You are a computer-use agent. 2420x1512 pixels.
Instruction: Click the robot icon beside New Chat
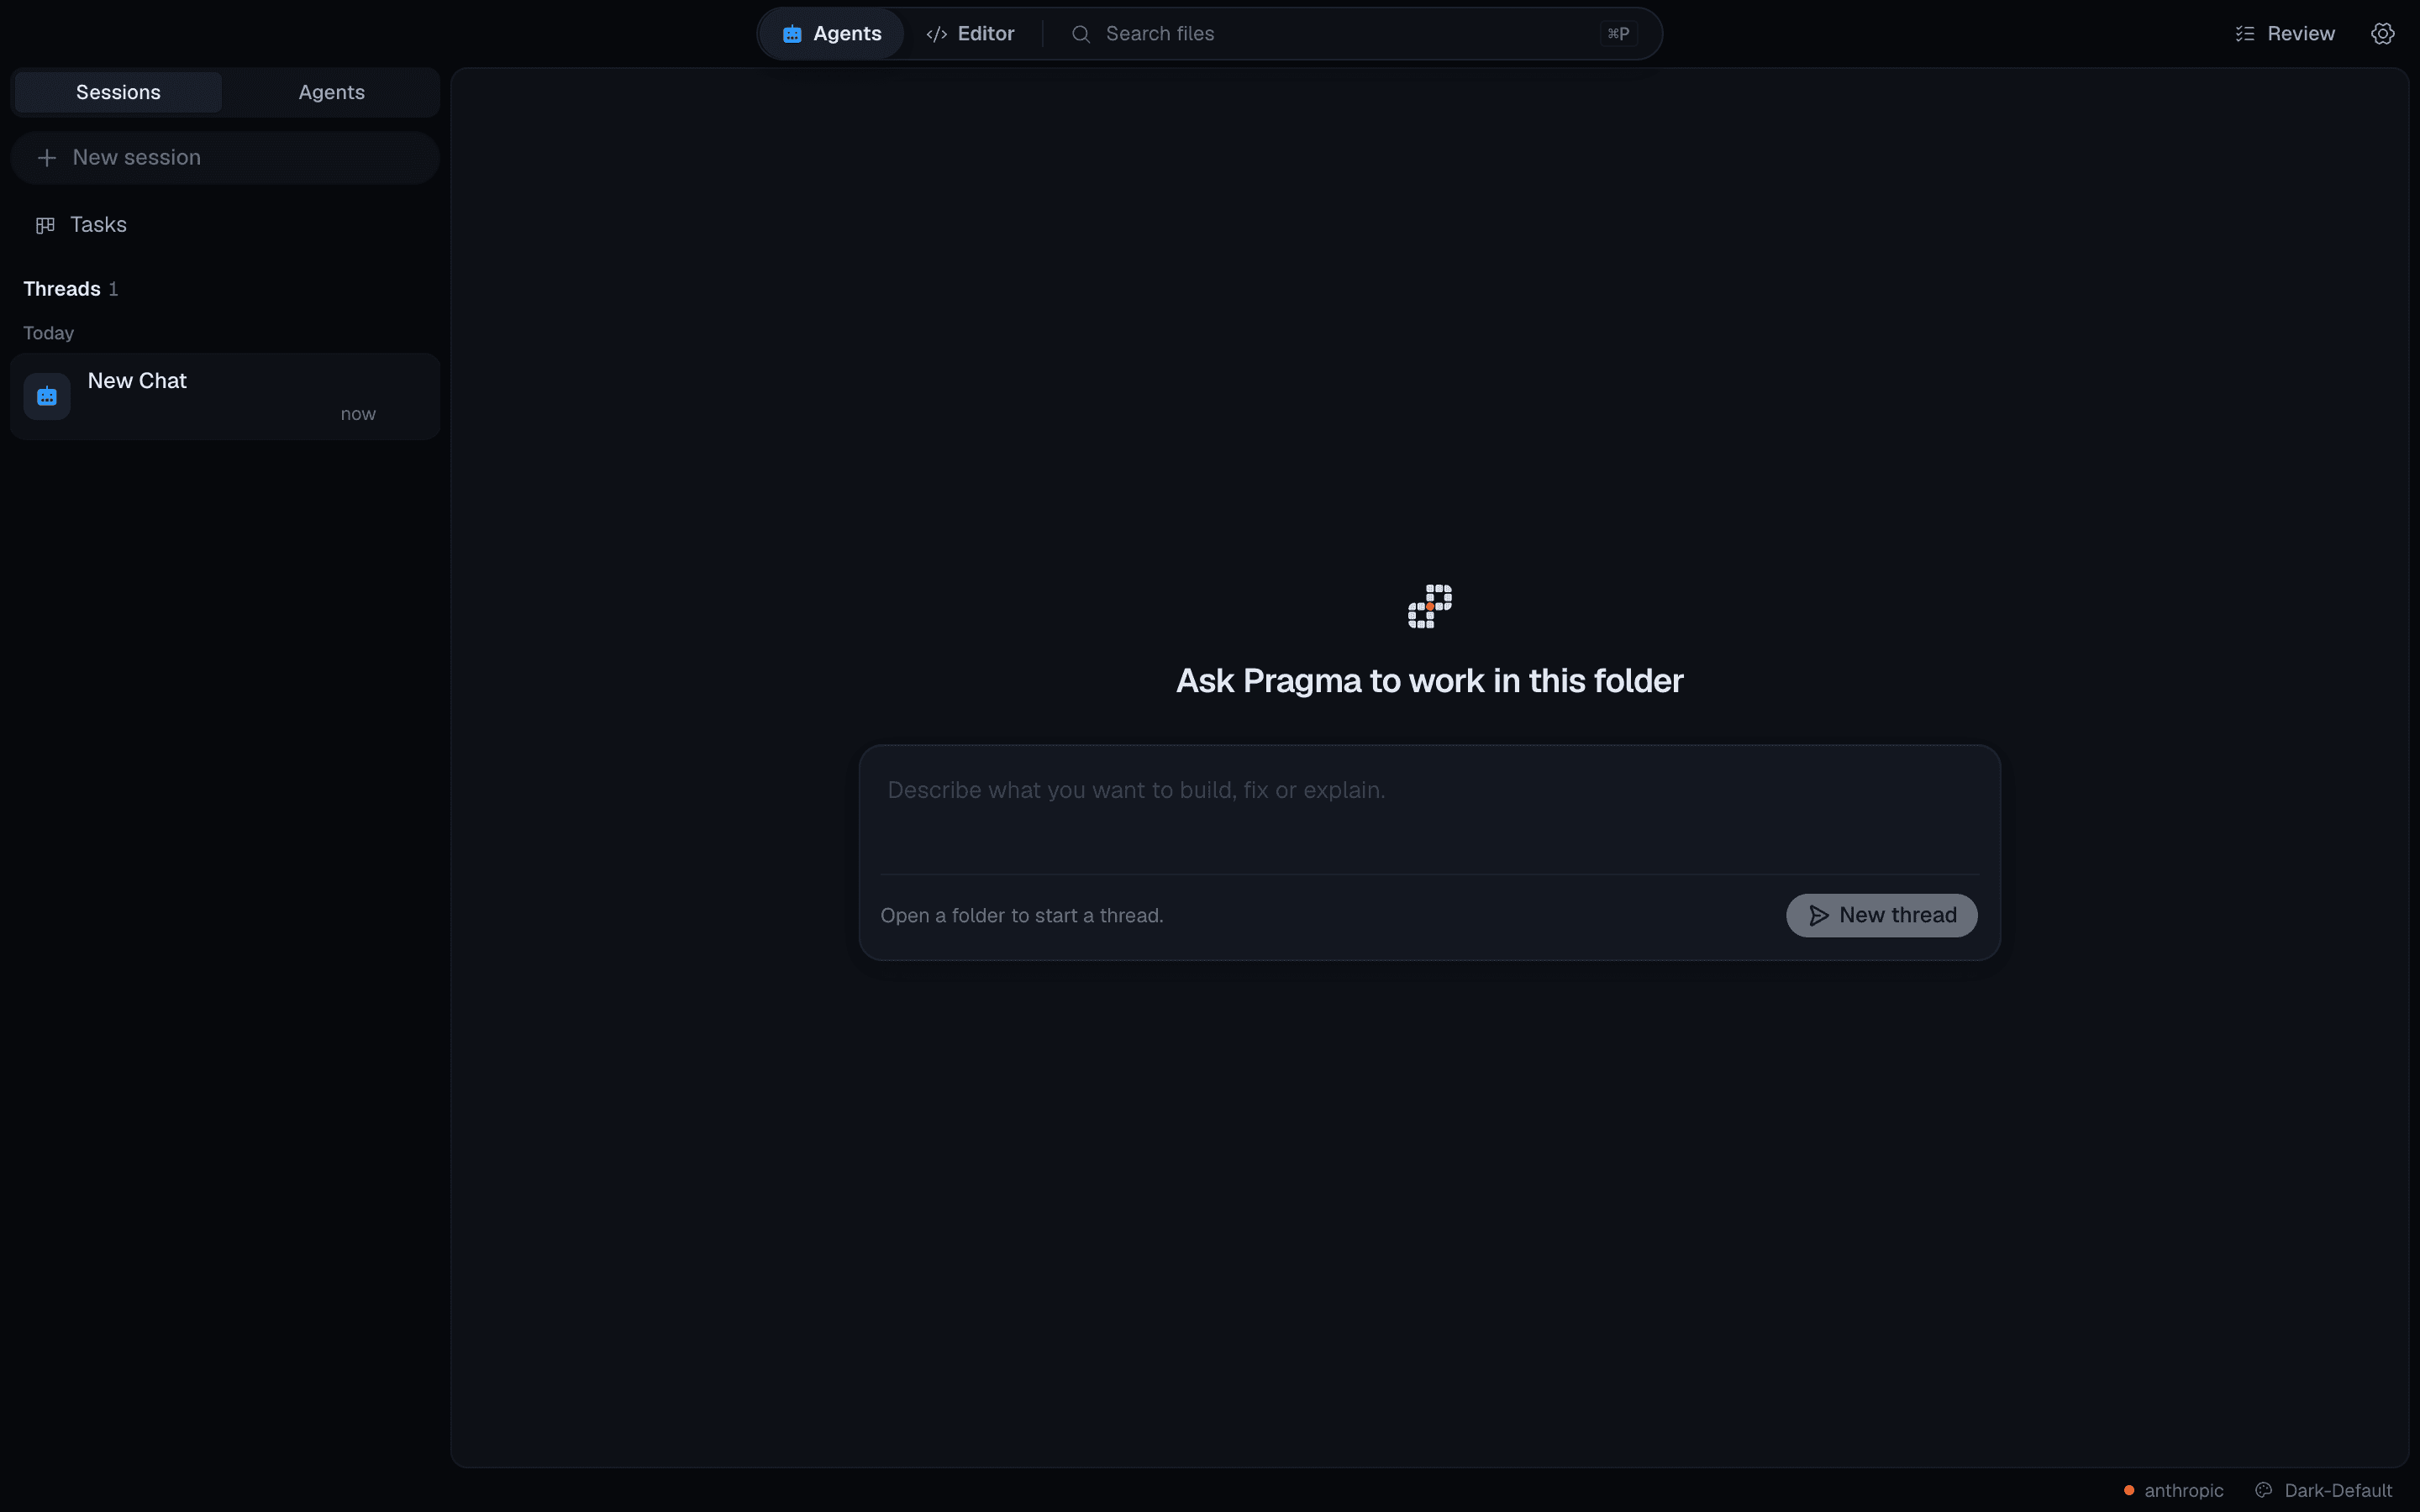[x=47, y=396]
